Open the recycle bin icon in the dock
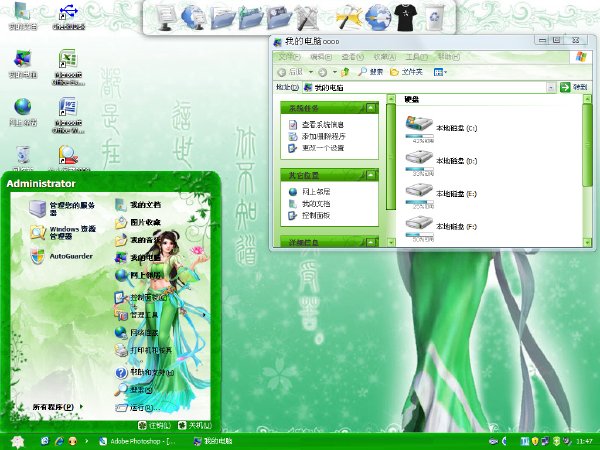600x450 pixels. 435,18
